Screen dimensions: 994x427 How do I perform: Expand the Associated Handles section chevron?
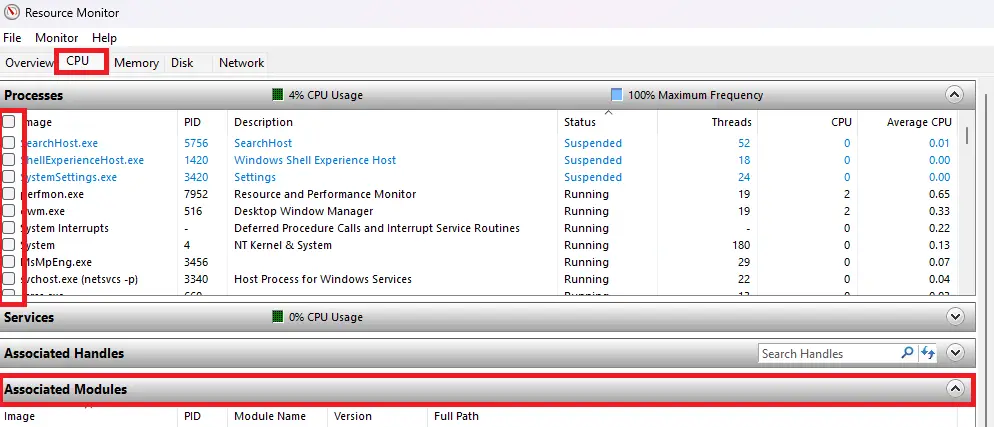tap(954, 353)
